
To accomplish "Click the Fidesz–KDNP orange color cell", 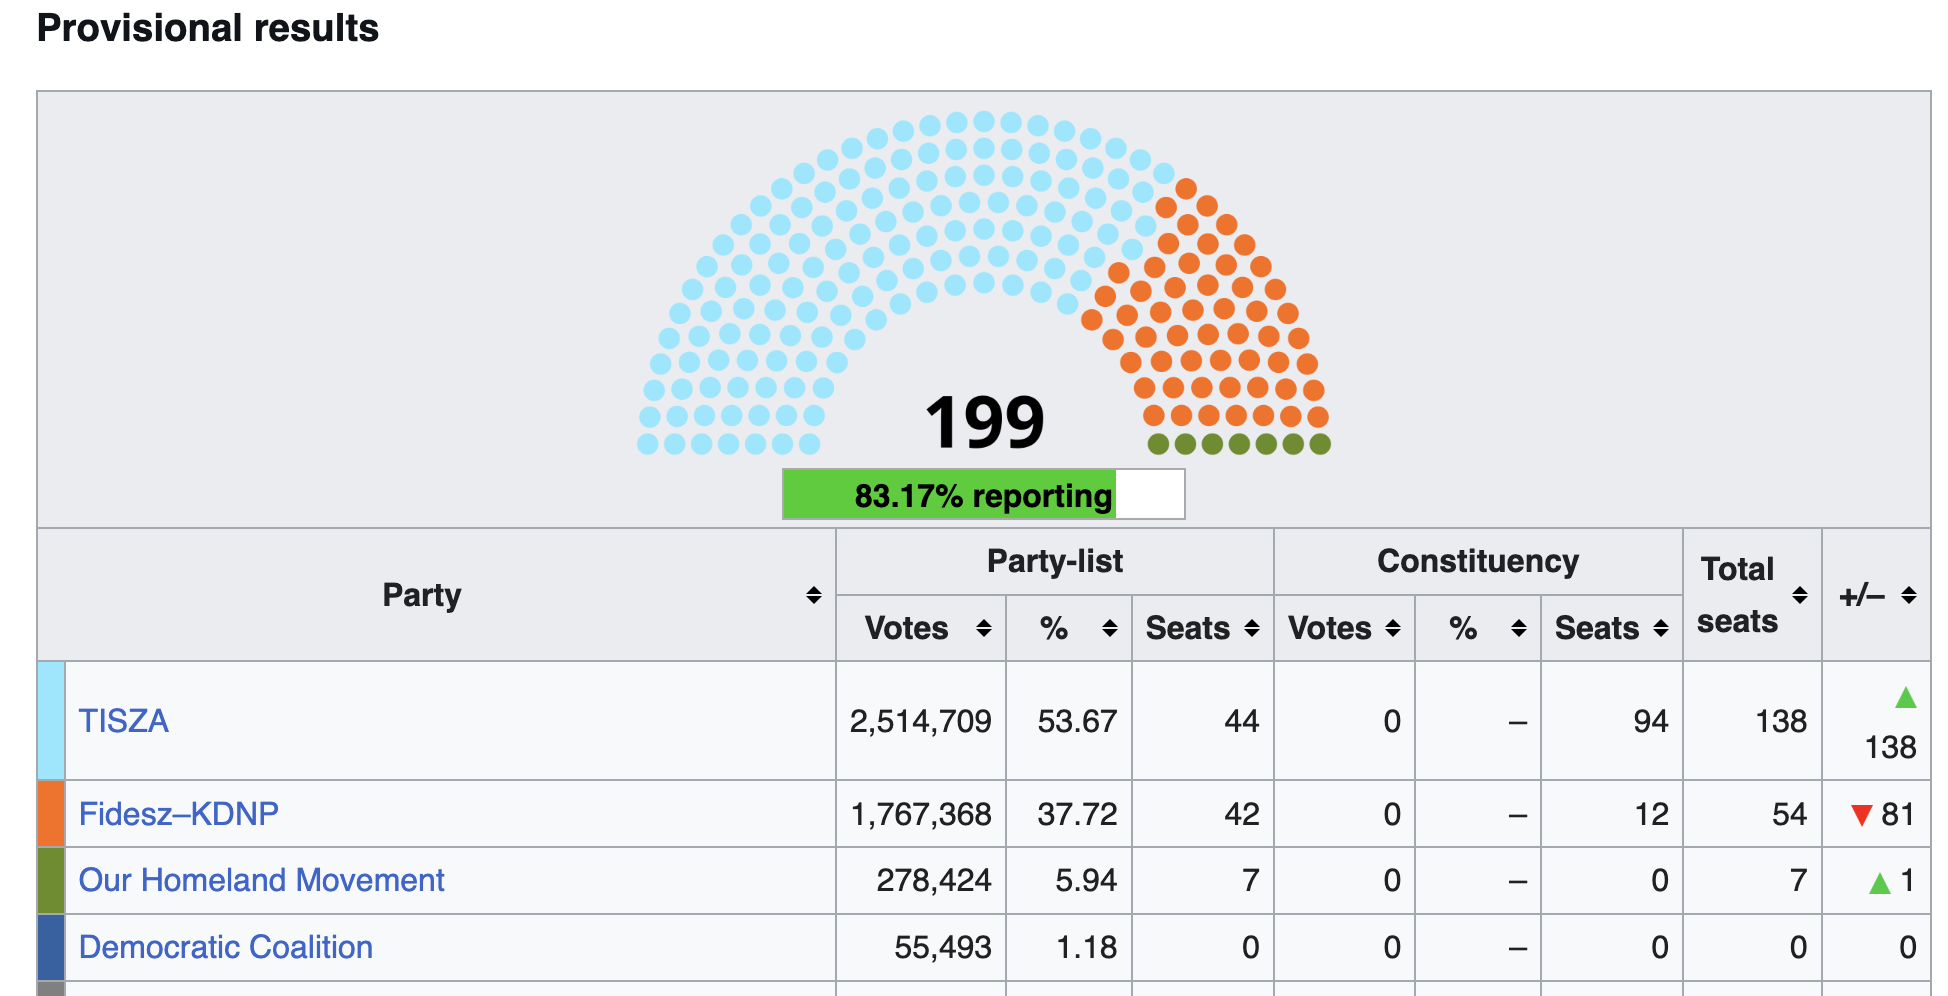I will click(51, 814).
